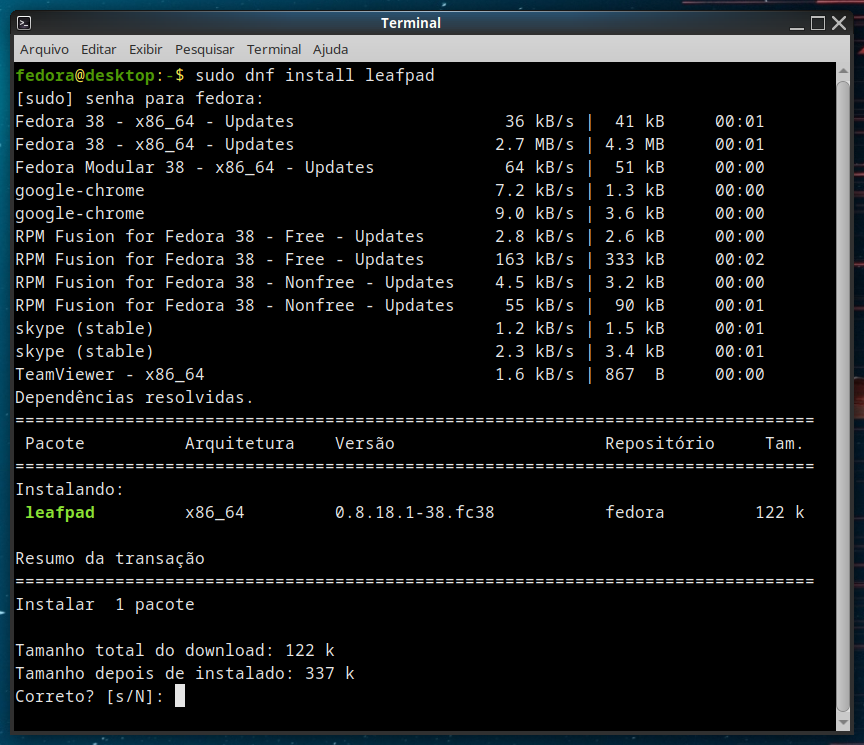Click the 00:02 time value
This screenshot has width=864, height=745.
(739, 260)
